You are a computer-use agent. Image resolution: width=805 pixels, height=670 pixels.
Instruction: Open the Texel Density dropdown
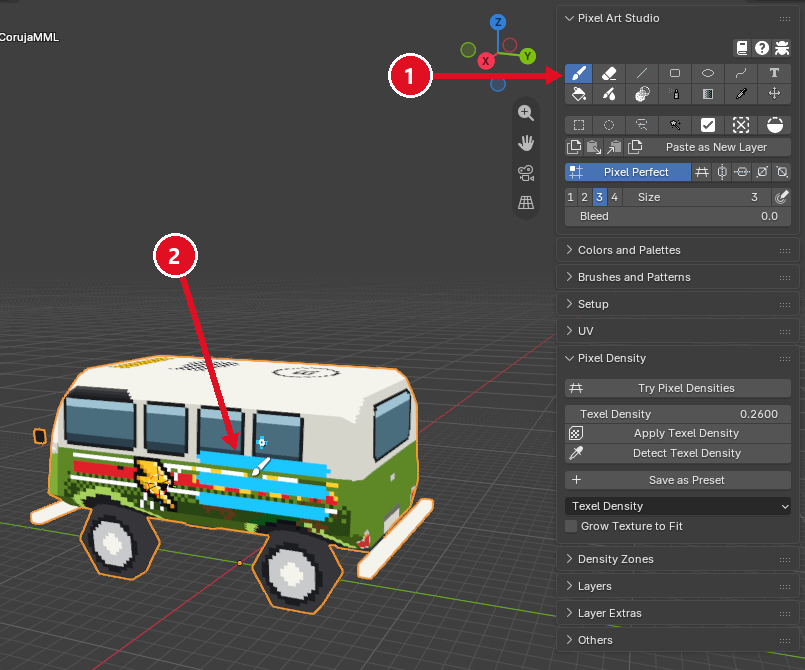[678, 506]
